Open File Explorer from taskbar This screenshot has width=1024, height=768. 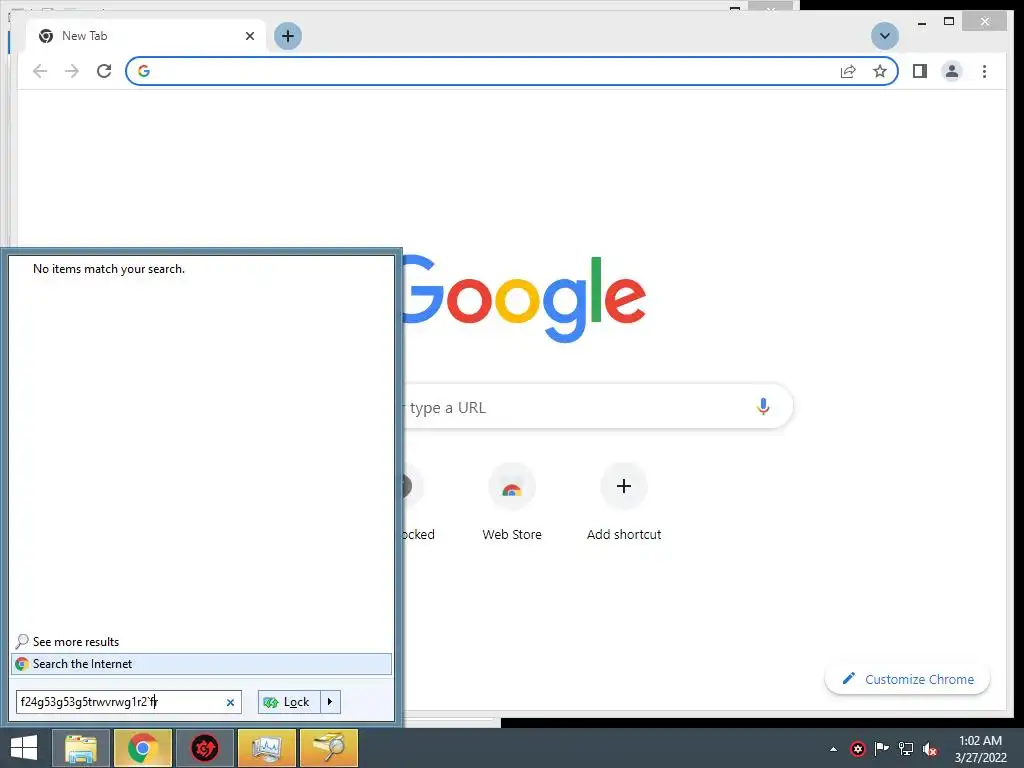81,748
